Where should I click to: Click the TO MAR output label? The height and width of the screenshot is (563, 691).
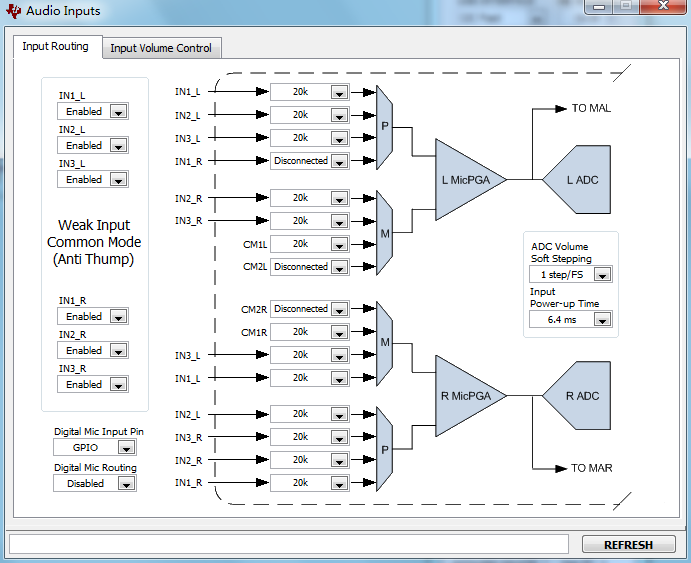591,468
